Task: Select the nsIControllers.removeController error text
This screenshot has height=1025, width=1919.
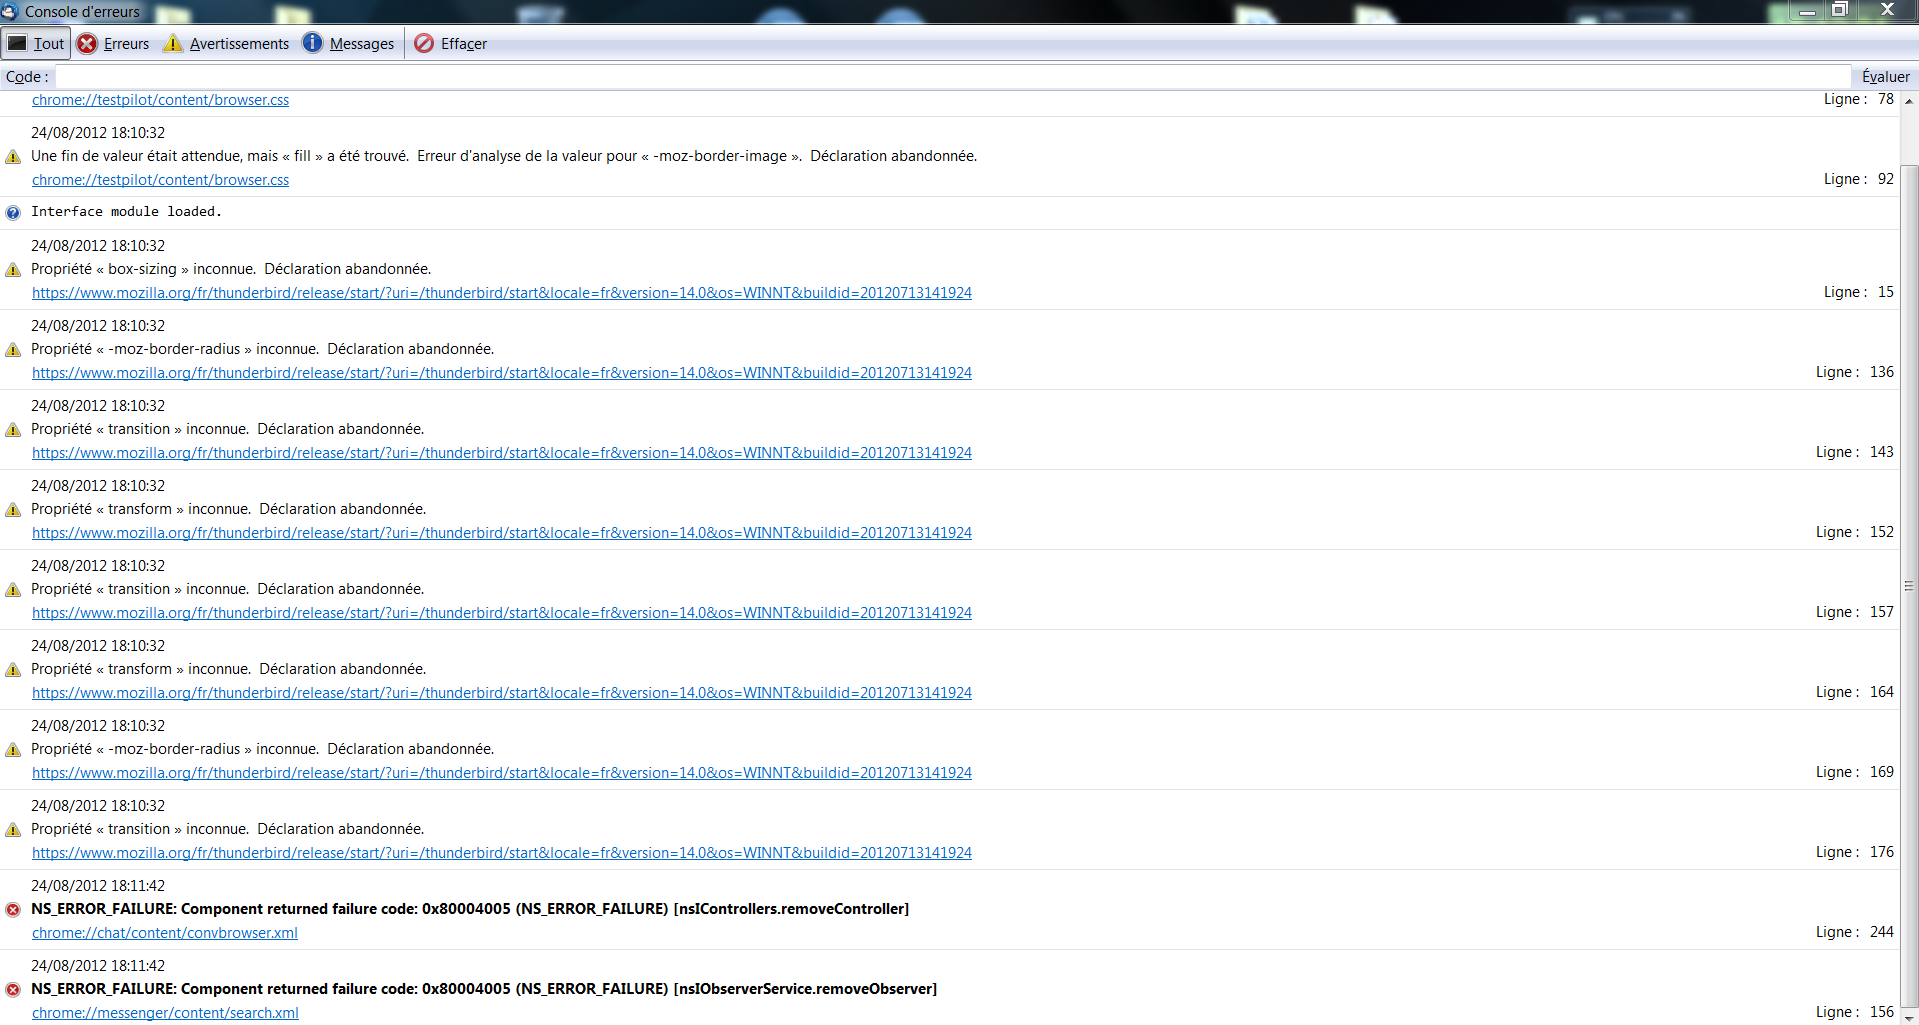Action: pyautogui.click(x=470, y=909)
